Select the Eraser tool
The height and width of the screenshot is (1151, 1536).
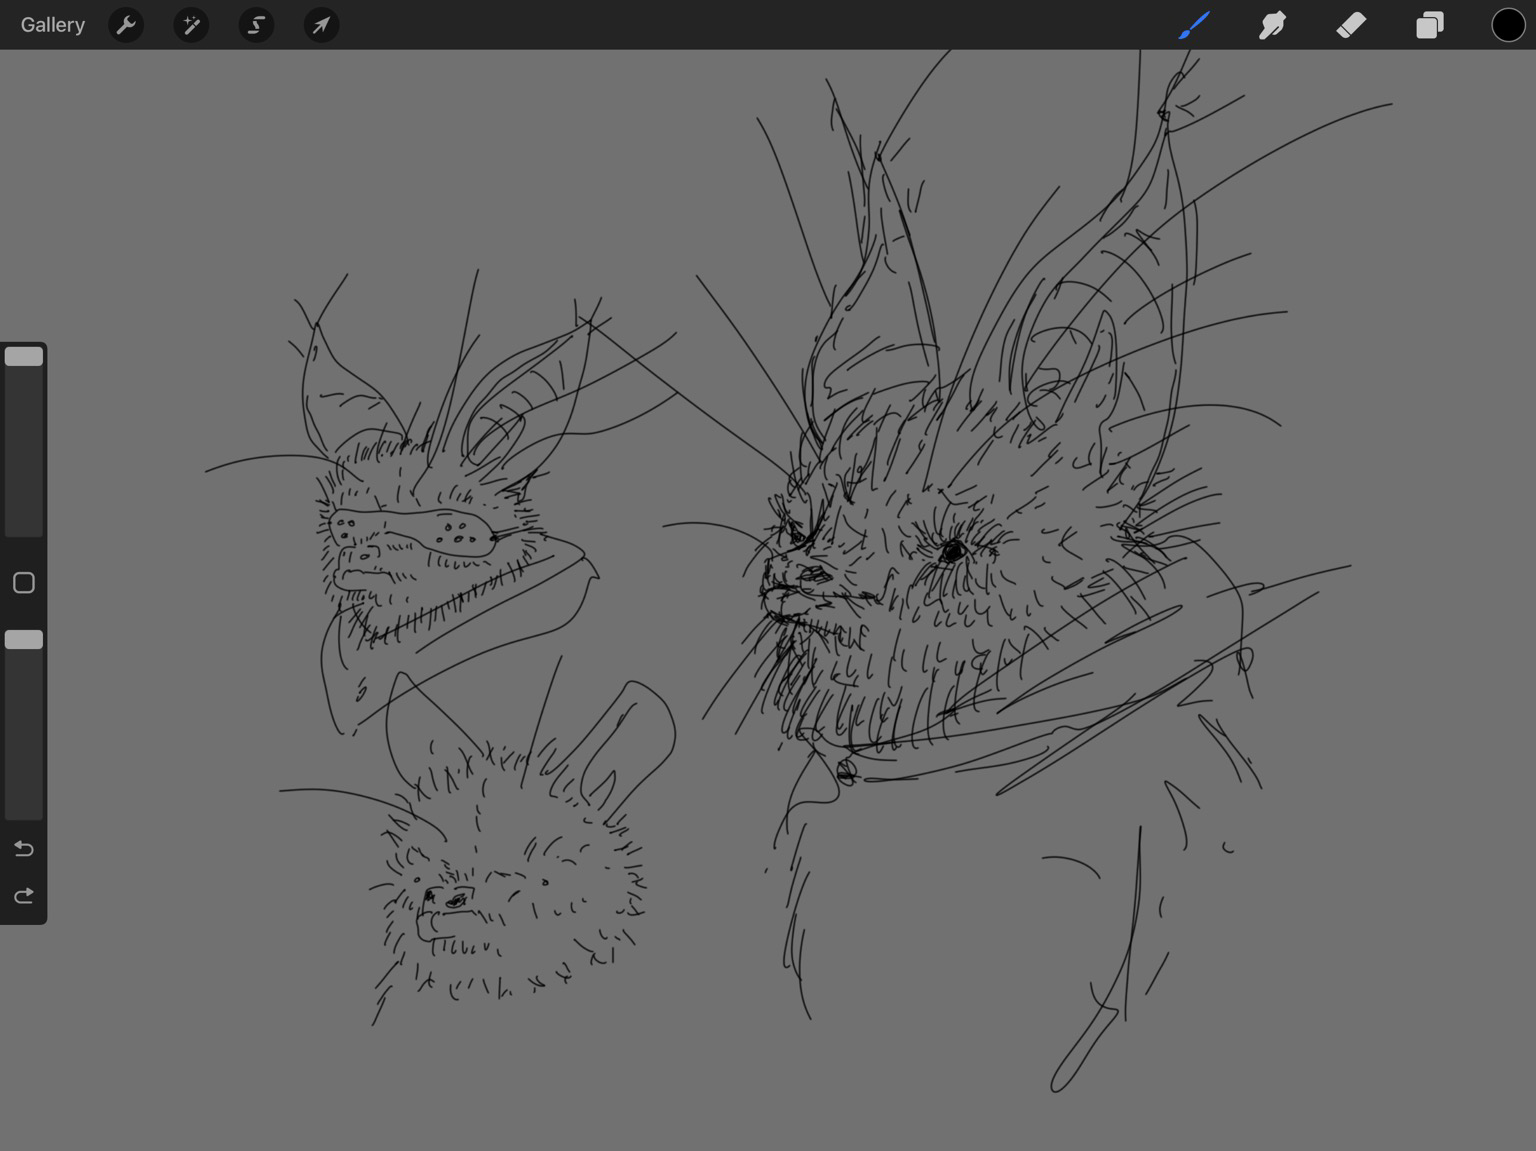1351,25
